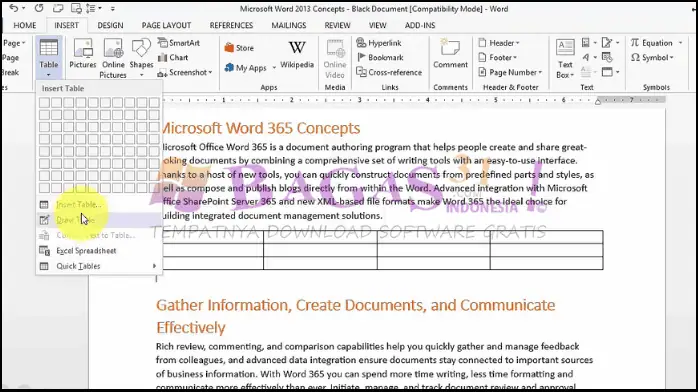The width and height of the screenshot is (698, 392).
Task: Switch to the MAILINGS tab
Action: (288, 25)
